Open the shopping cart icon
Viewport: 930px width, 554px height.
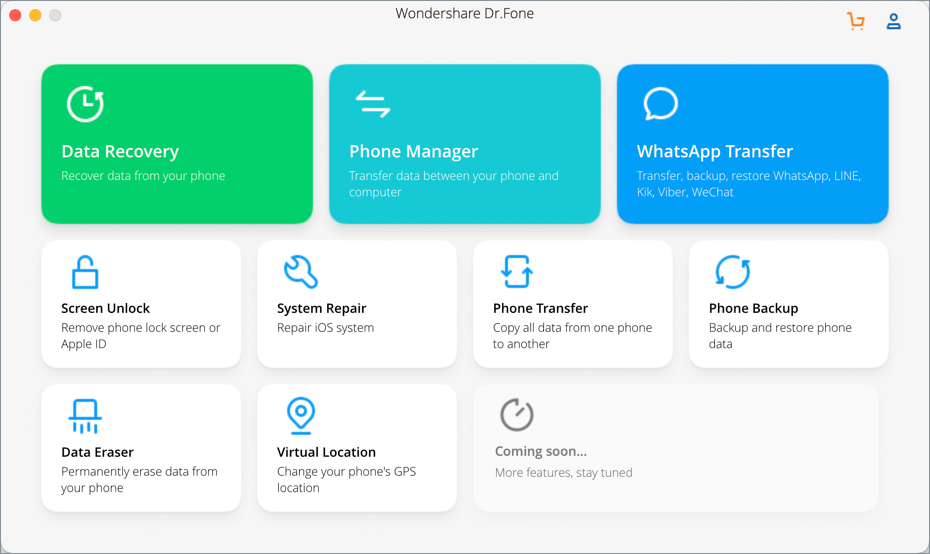pyautogui.click(x=856, y=21)
